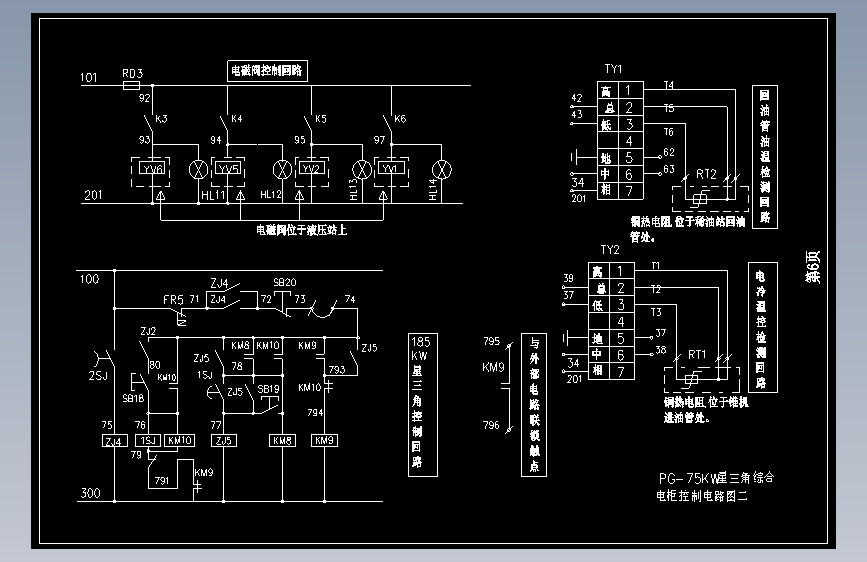This screenshot has width=867, height=562.
Task: Click the YV2 solenoid valve box
Action: [312, 168]
